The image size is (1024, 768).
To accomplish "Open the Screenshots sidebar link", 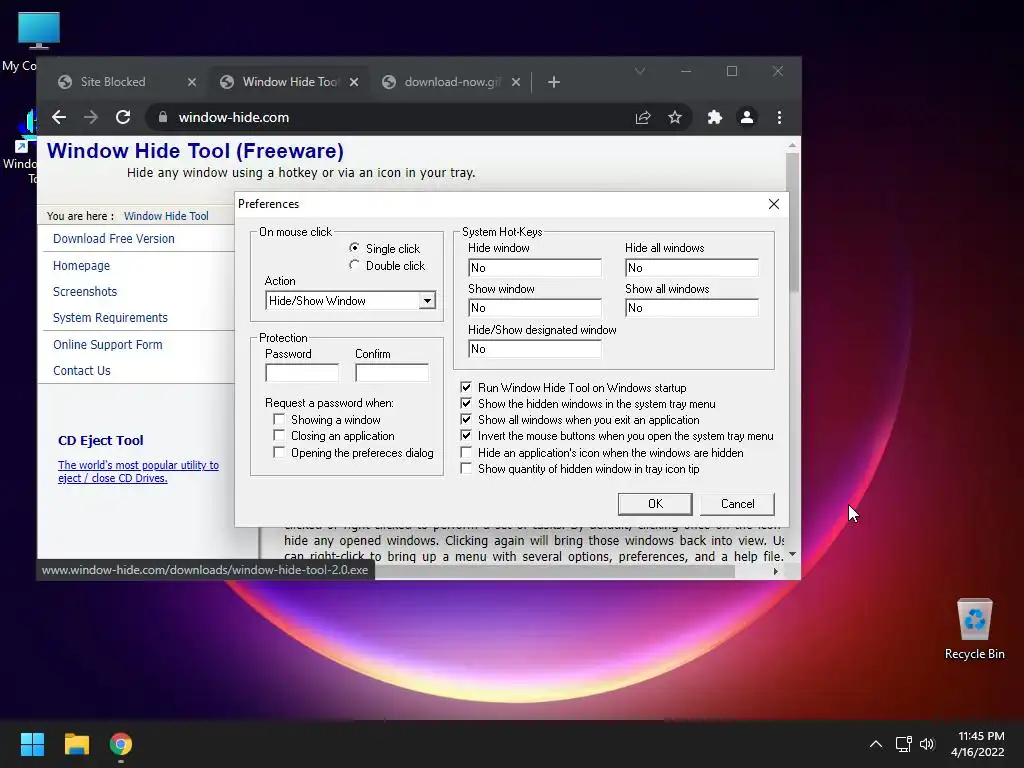I will [x=85, y=292].
